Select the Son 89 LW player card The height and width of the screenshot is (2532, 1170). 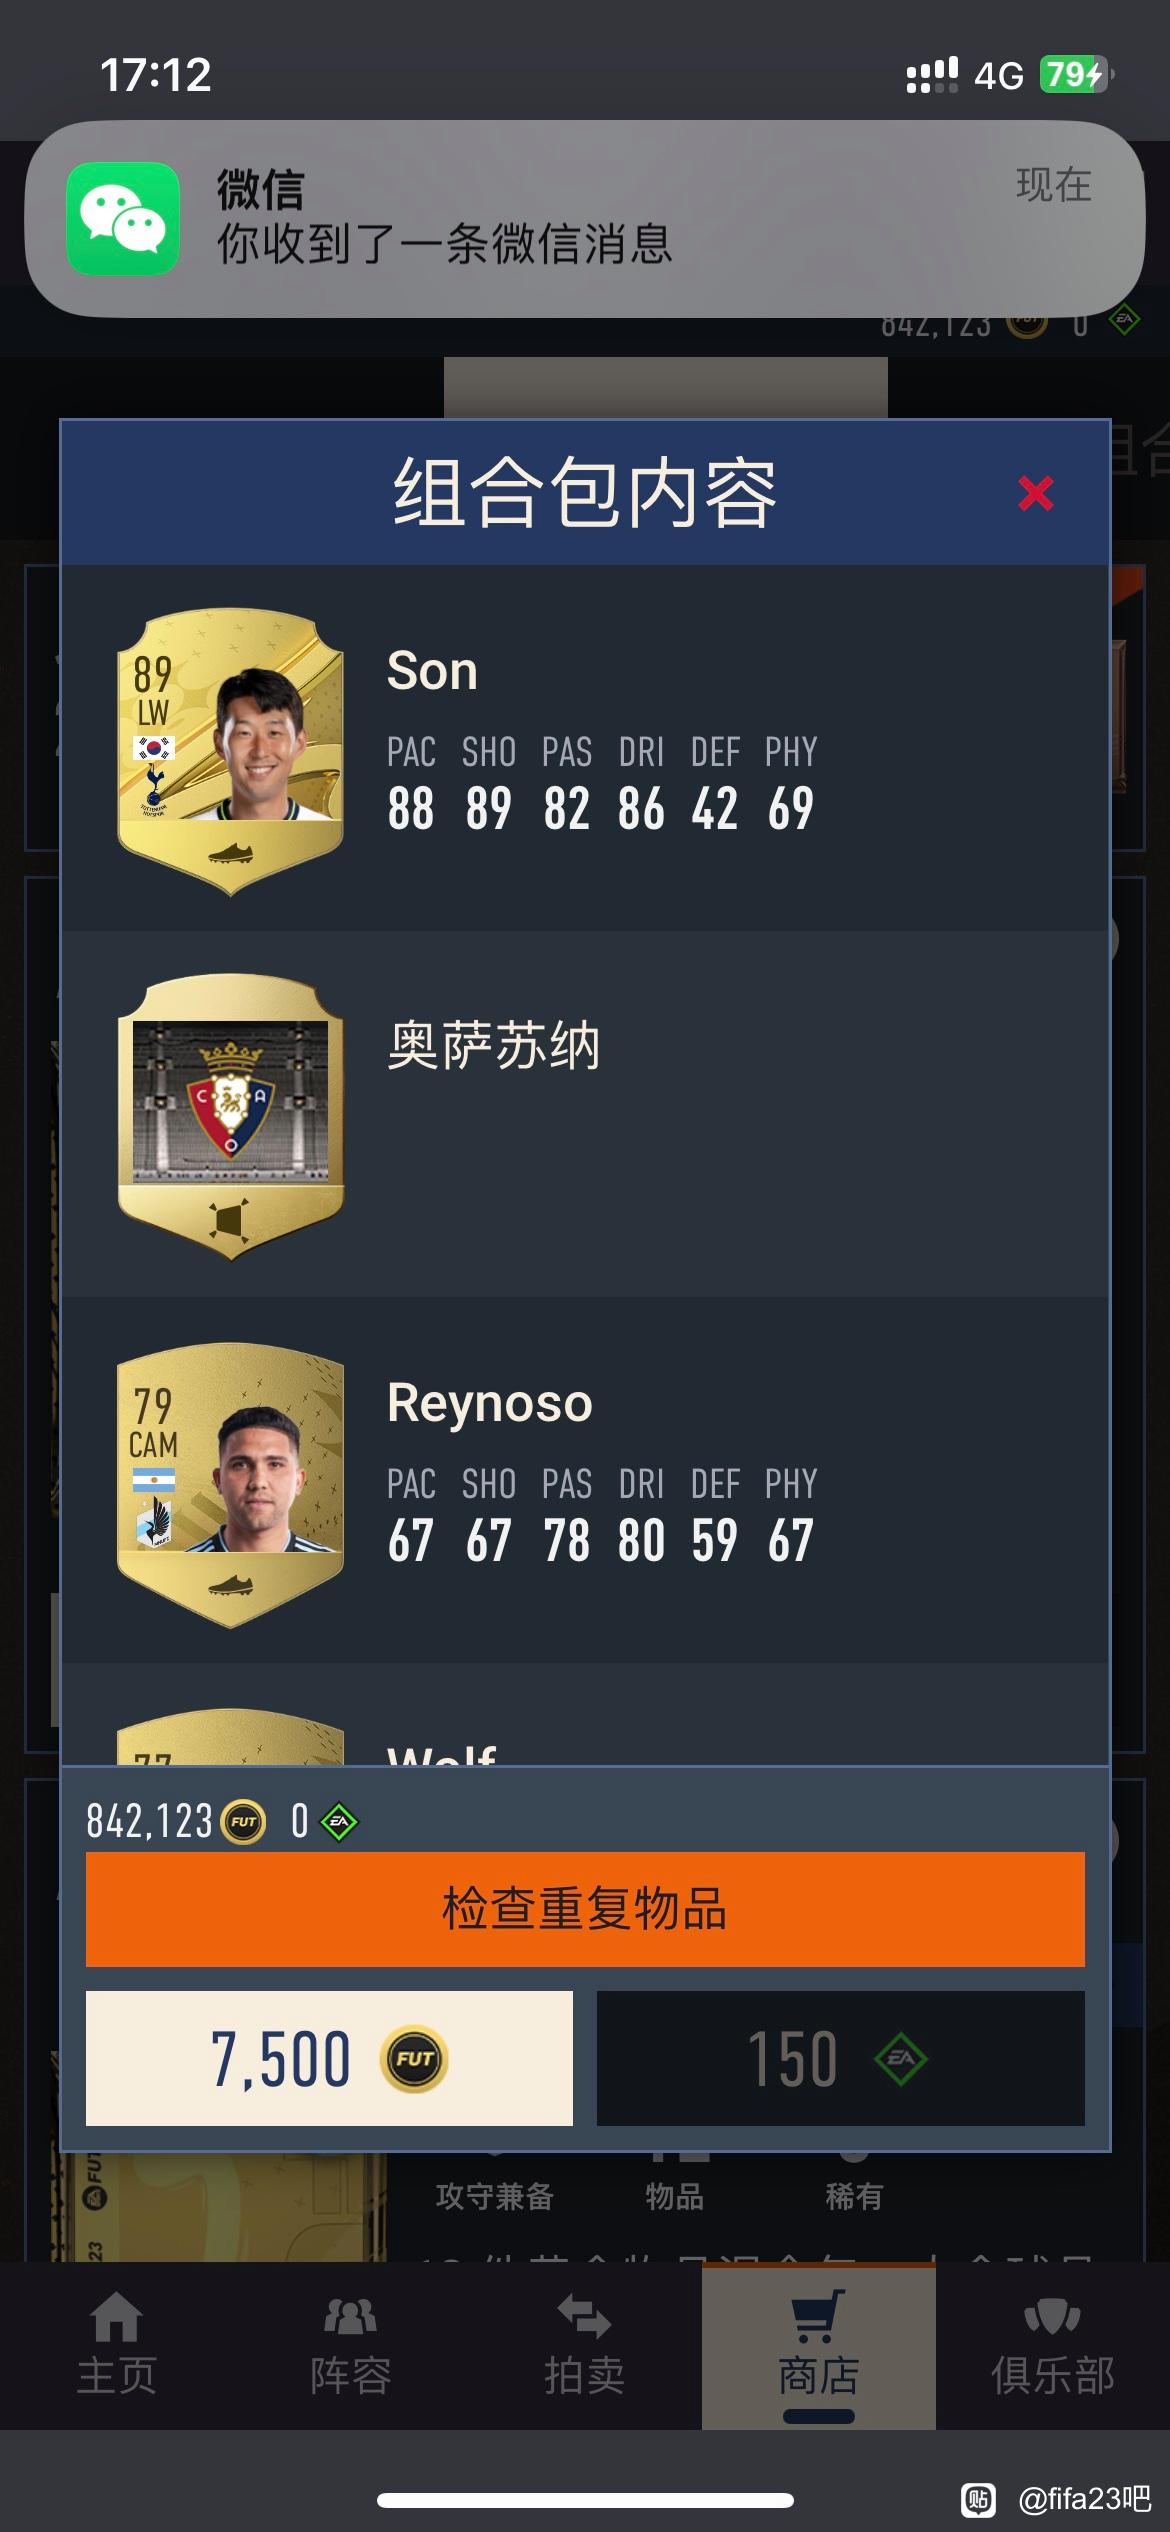pos(231,750)
